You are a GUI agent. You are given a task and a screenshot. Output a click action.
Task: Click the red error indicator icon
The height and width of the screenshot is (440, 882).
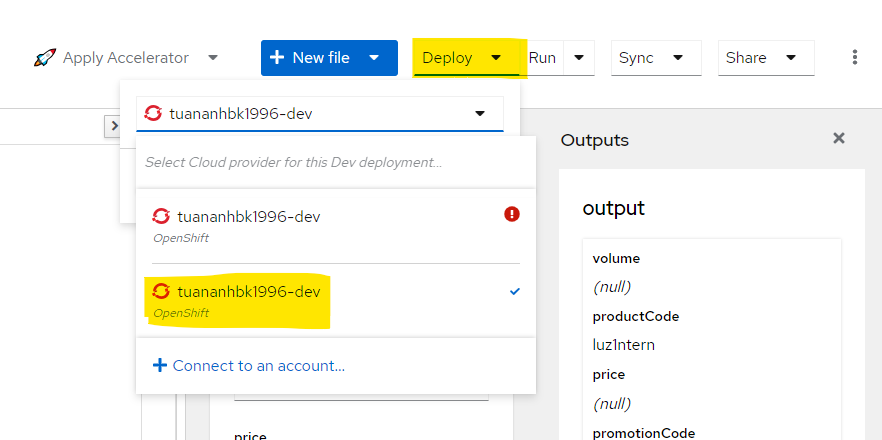click(x=512, y=214)
